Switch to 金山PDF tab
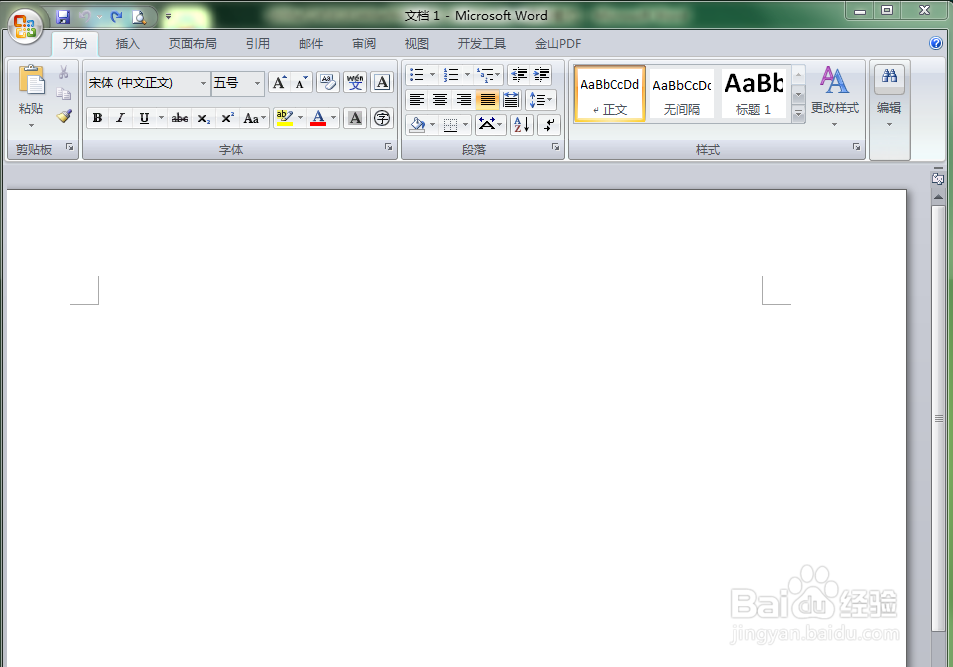This screenshot has height=667, width=953. pyautogui.click(x=558, y=44)
